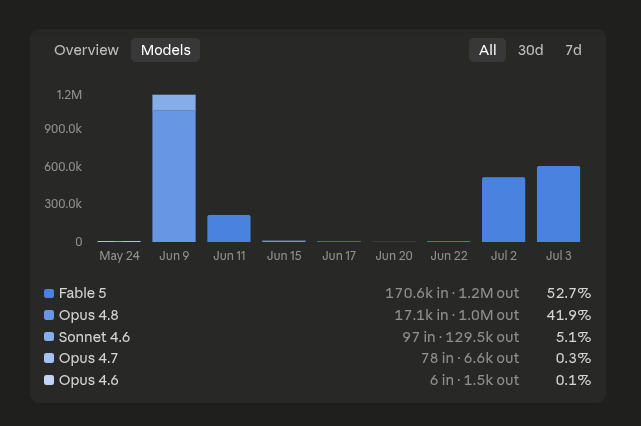Click the Opus 4.6 legend label
Screen dimensions: 641x426
[x=89, y=380]
